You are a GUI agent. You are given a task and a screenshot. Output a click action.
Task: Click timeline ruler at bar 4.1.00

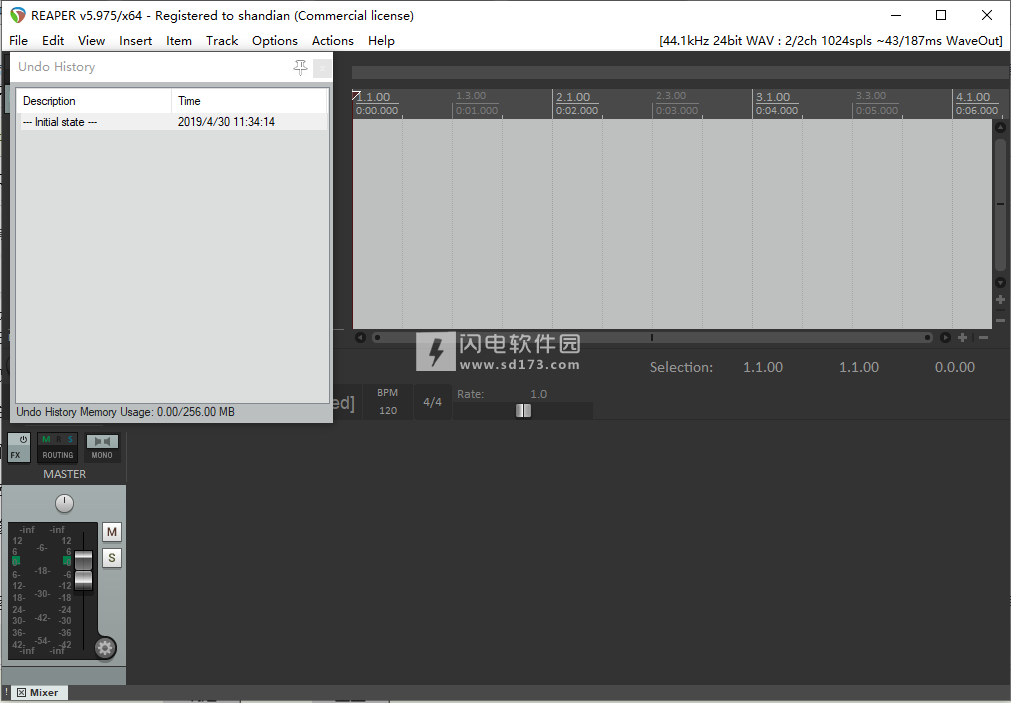click(x=973, y=97)
